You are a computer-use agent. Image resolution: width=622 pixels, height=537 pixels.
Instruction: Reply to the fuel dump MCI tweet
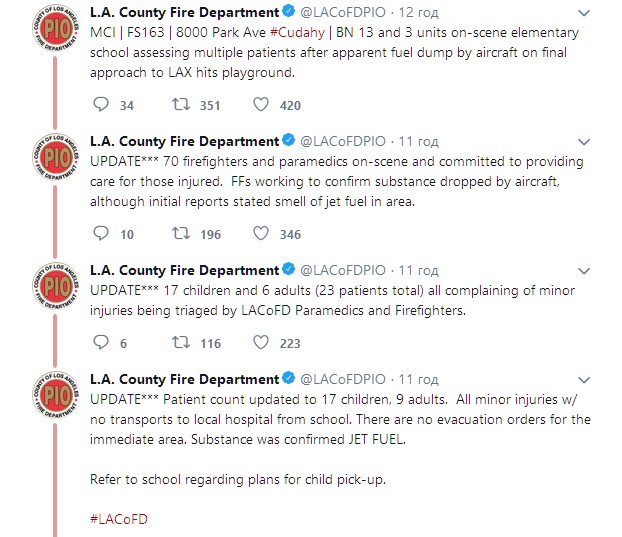[x=100, y=105]
